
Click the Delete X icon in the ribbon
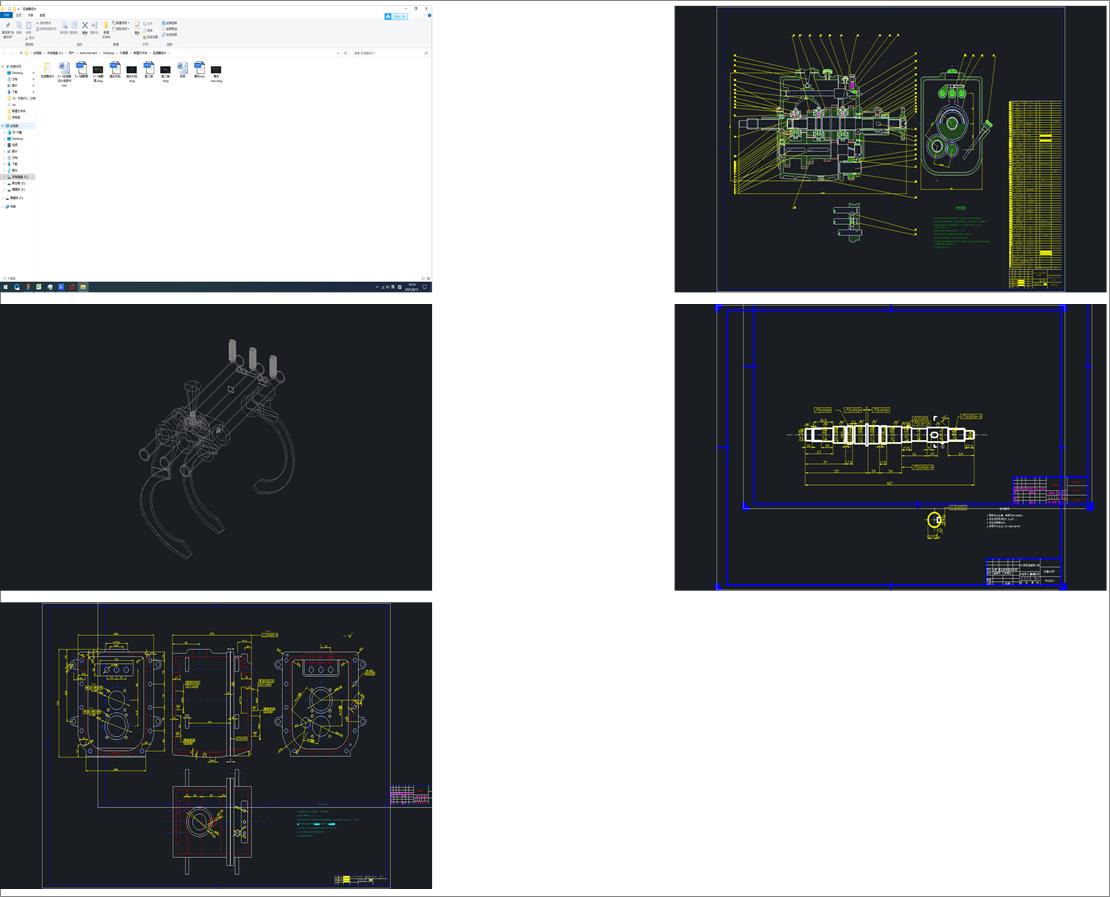coord(85,28)
